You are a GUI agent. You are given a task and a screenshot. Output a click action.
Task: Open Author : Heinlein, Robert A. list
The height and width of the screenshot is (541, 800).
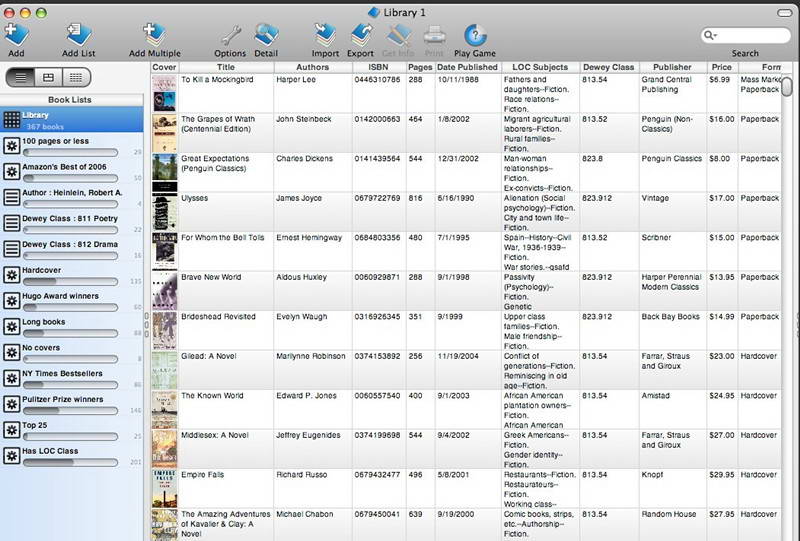(x=71, y=198)
